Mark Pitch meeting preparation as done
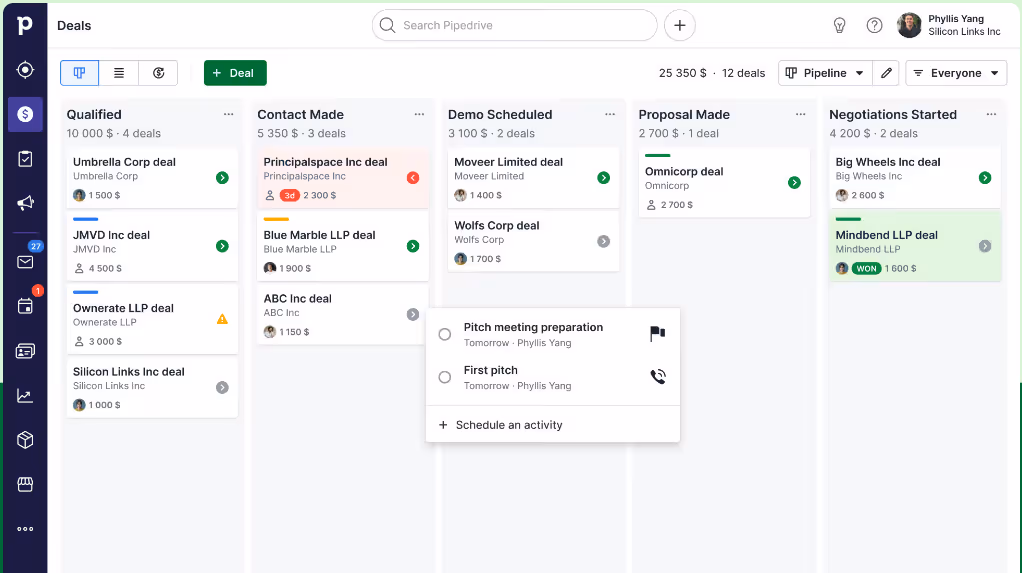The image size is (1022, 573). [445, 334]
